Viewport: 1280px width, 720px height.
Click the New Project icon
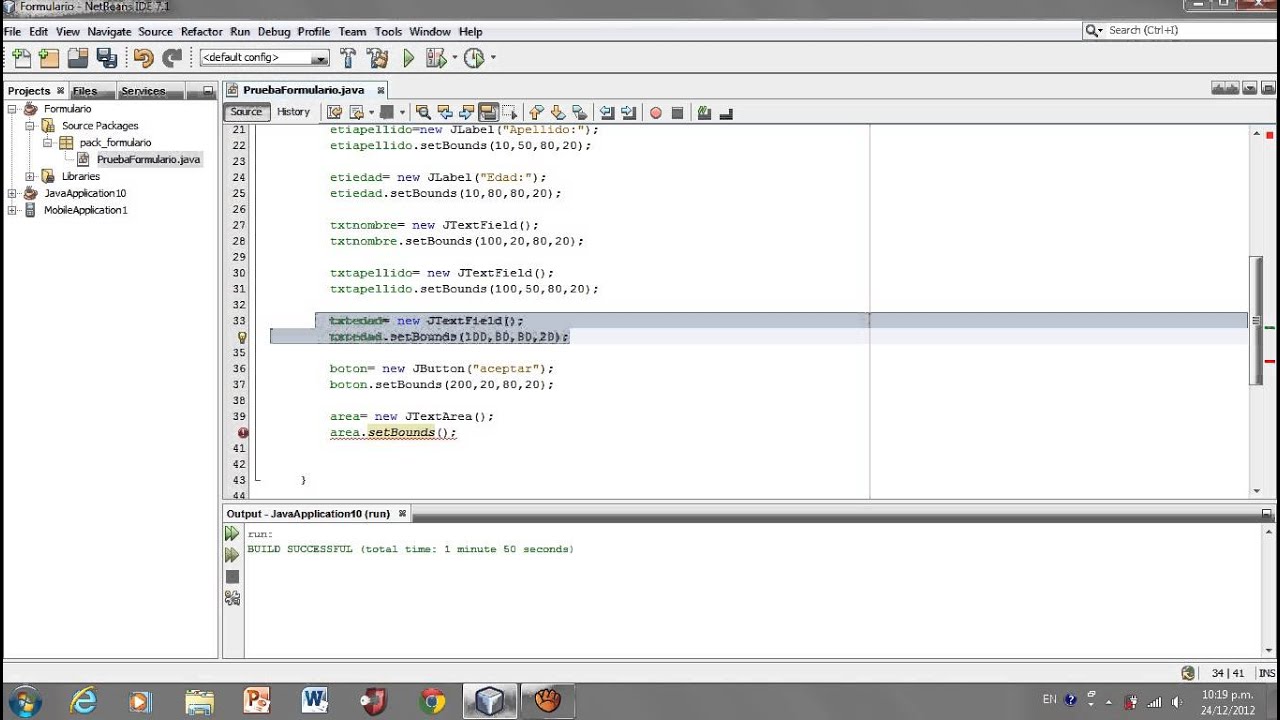point(49,58)
